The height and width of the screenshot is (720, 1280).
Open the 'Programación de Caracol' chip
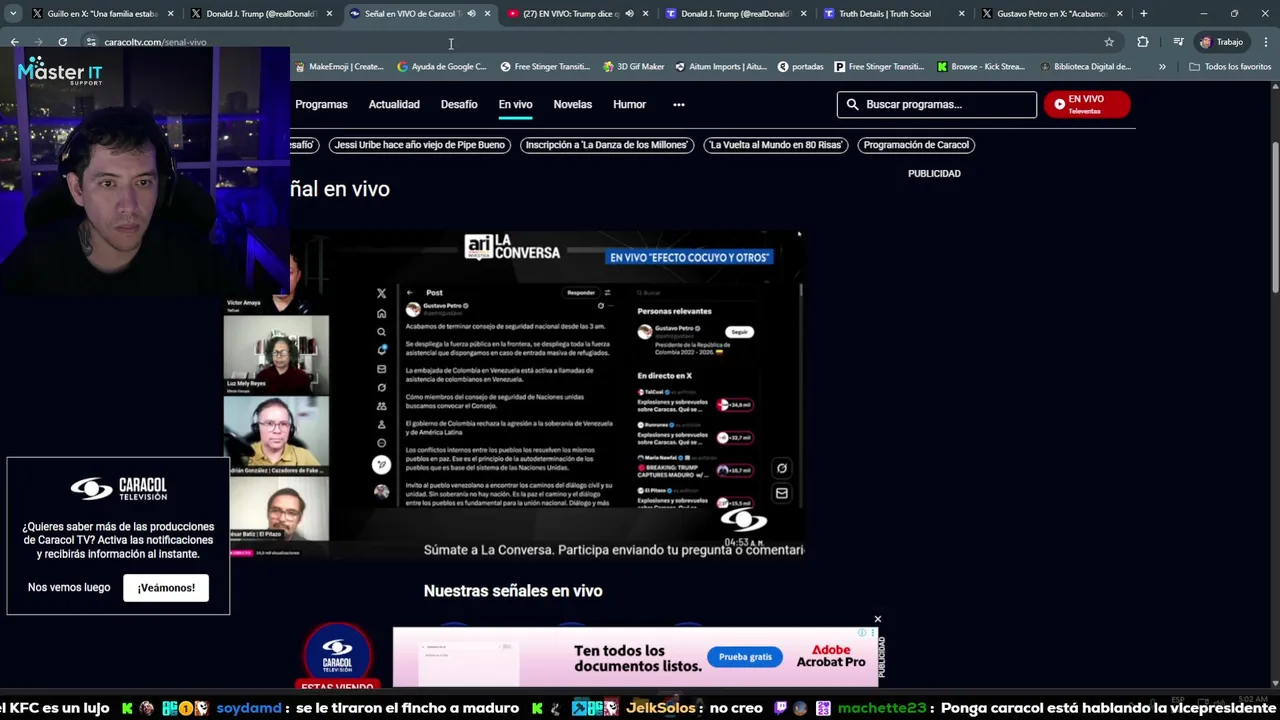pyautogui.click(x=916, y=145)
